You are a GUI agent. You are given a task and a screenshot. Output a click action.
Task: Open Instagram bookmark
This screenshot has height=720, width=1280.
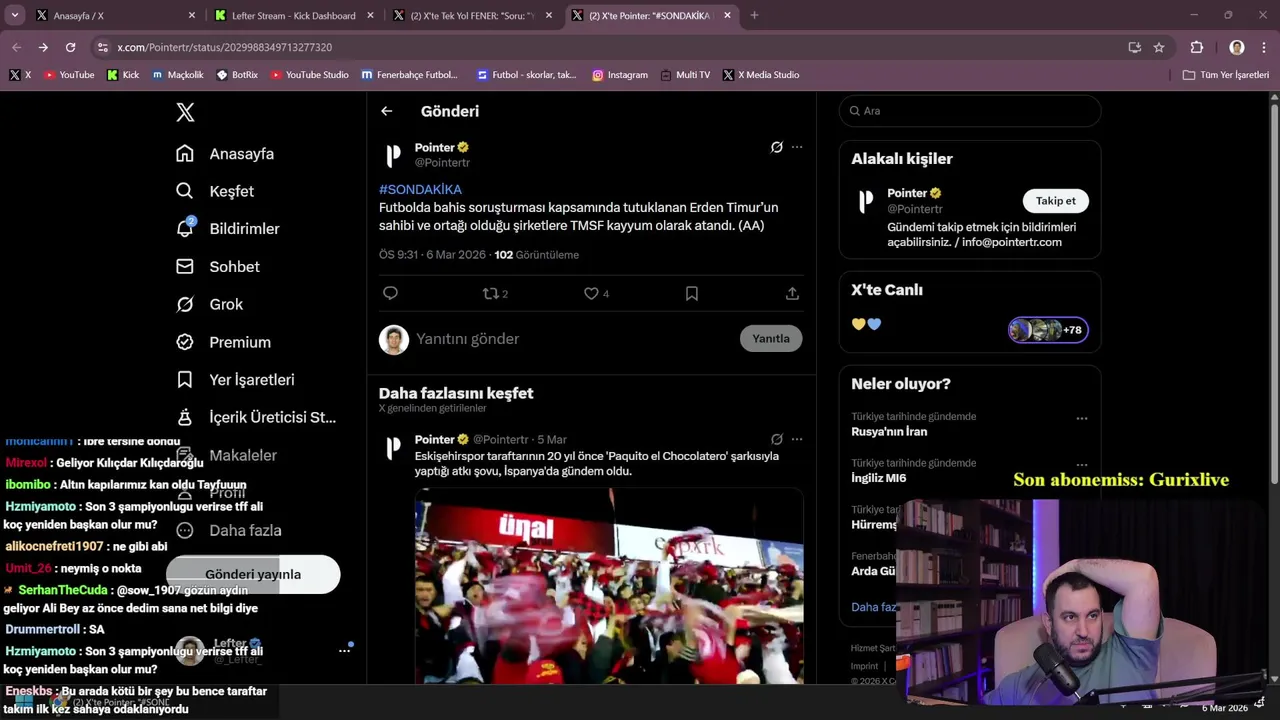coord(620,75)
